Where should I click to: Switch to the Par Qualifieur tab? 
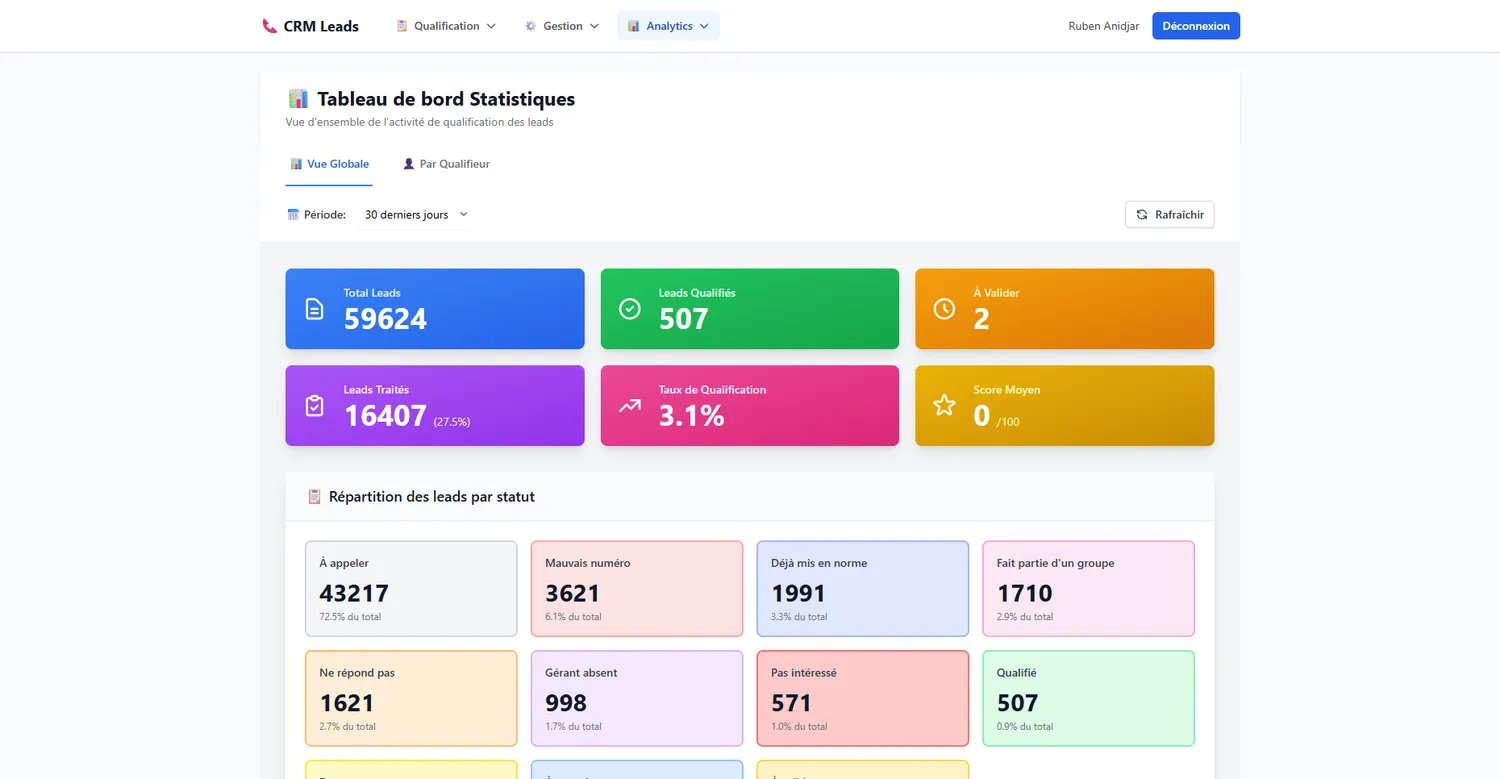coord(446,164)
